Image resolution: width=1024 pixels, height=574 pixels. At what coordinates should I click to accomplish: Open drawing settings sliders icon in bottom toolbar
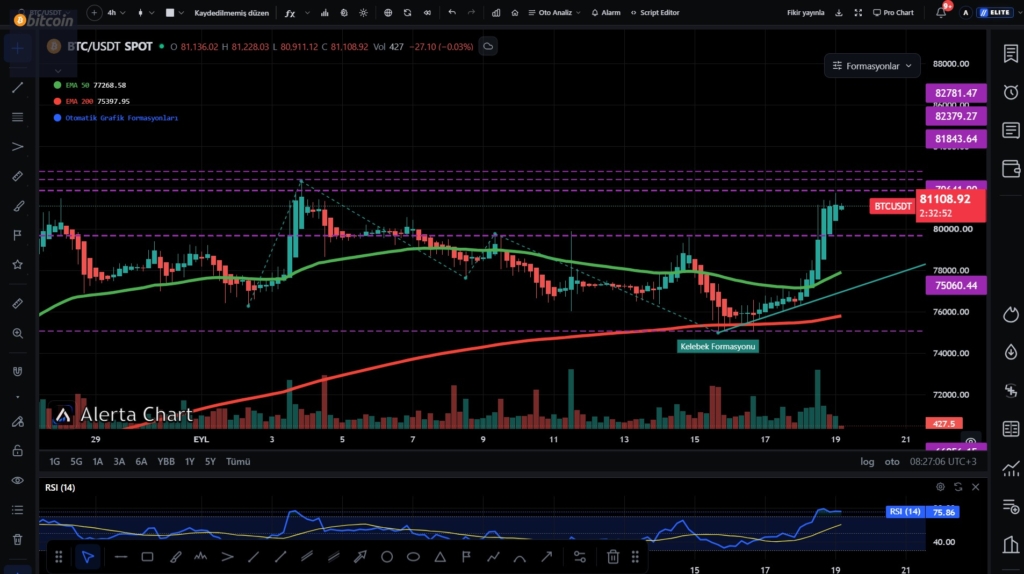(579, 557)
